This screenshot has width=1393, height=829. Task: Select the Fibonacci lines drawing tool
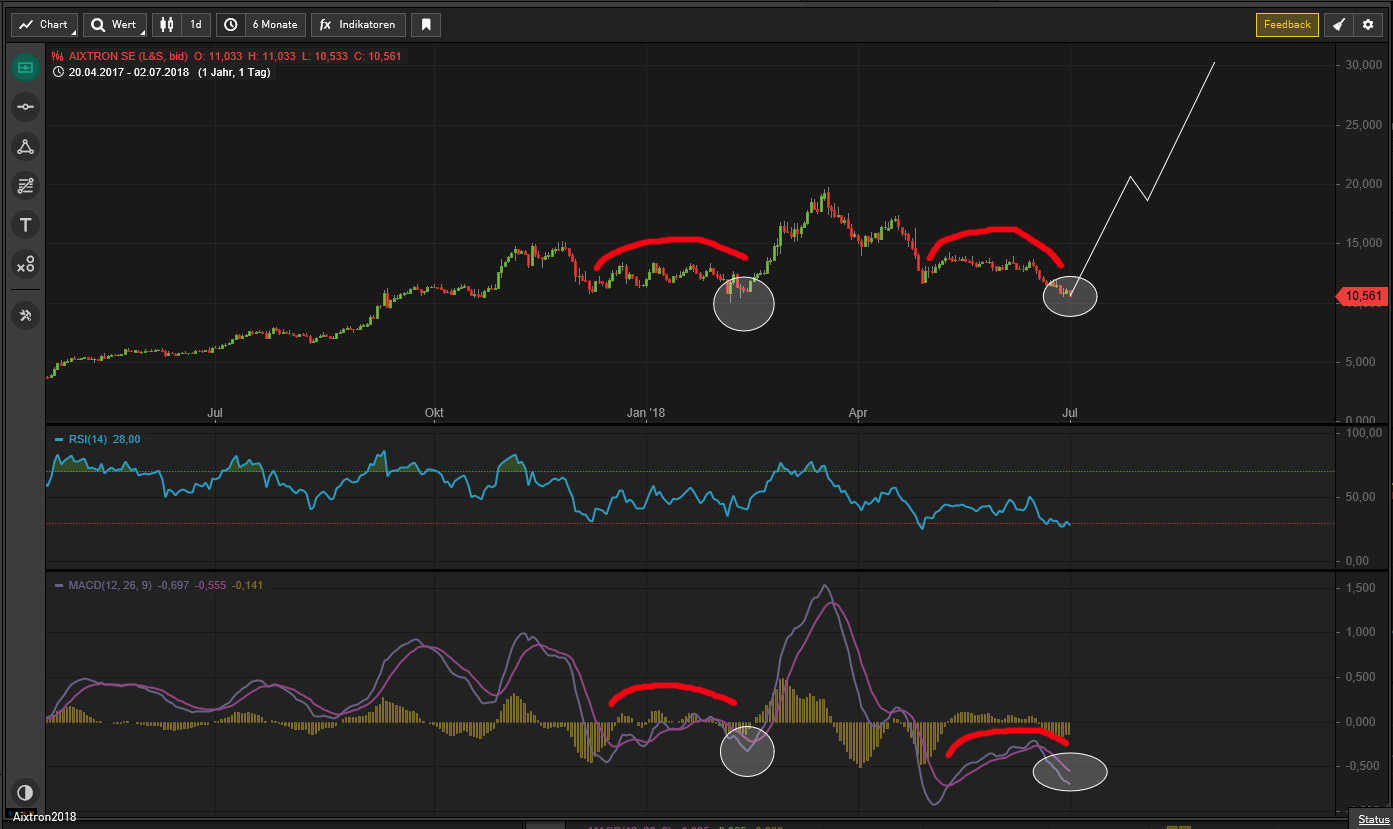pyautogui.click(x=25, y=185)
